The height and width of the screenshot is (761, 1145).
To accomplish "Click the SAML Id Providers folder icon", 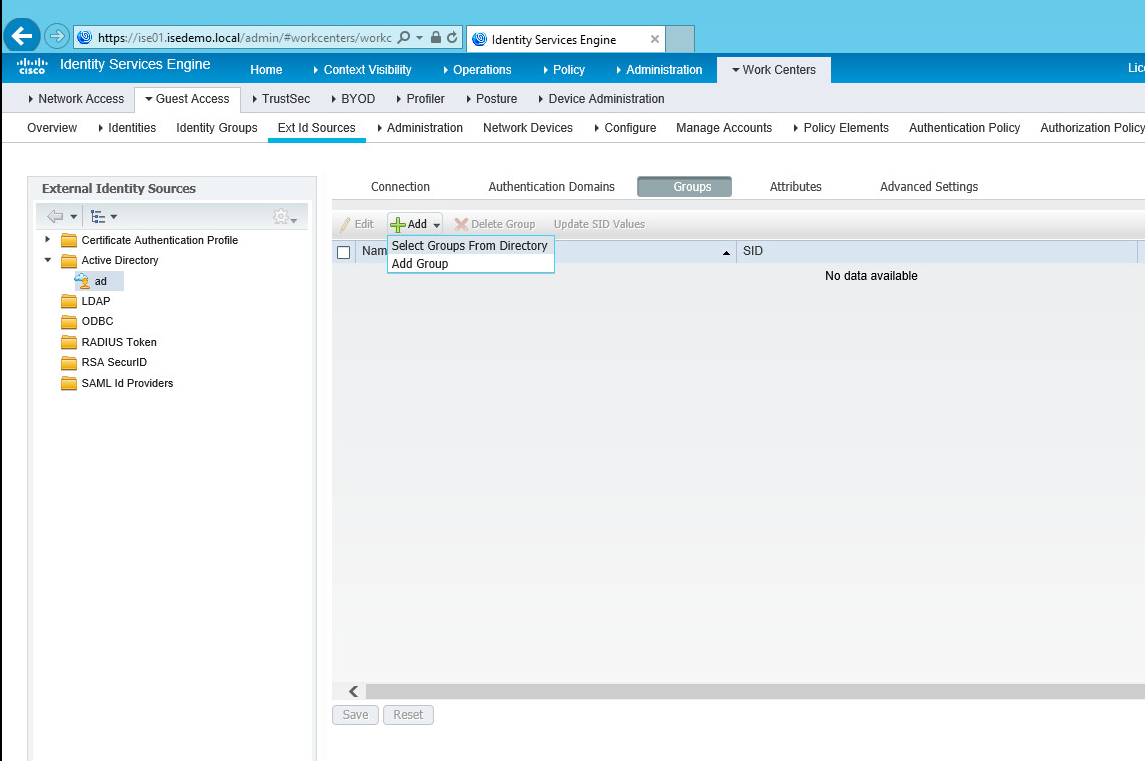I will point(69,383).
